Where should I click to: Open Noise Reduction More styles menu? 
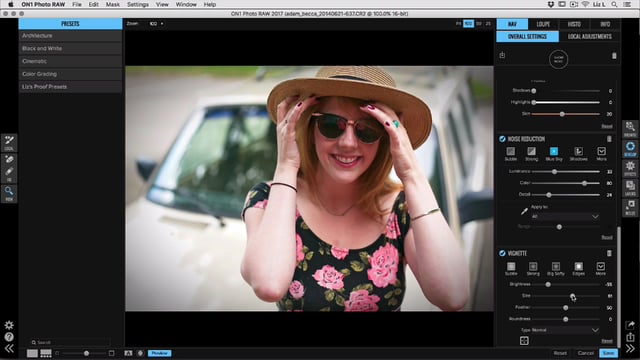601,154
